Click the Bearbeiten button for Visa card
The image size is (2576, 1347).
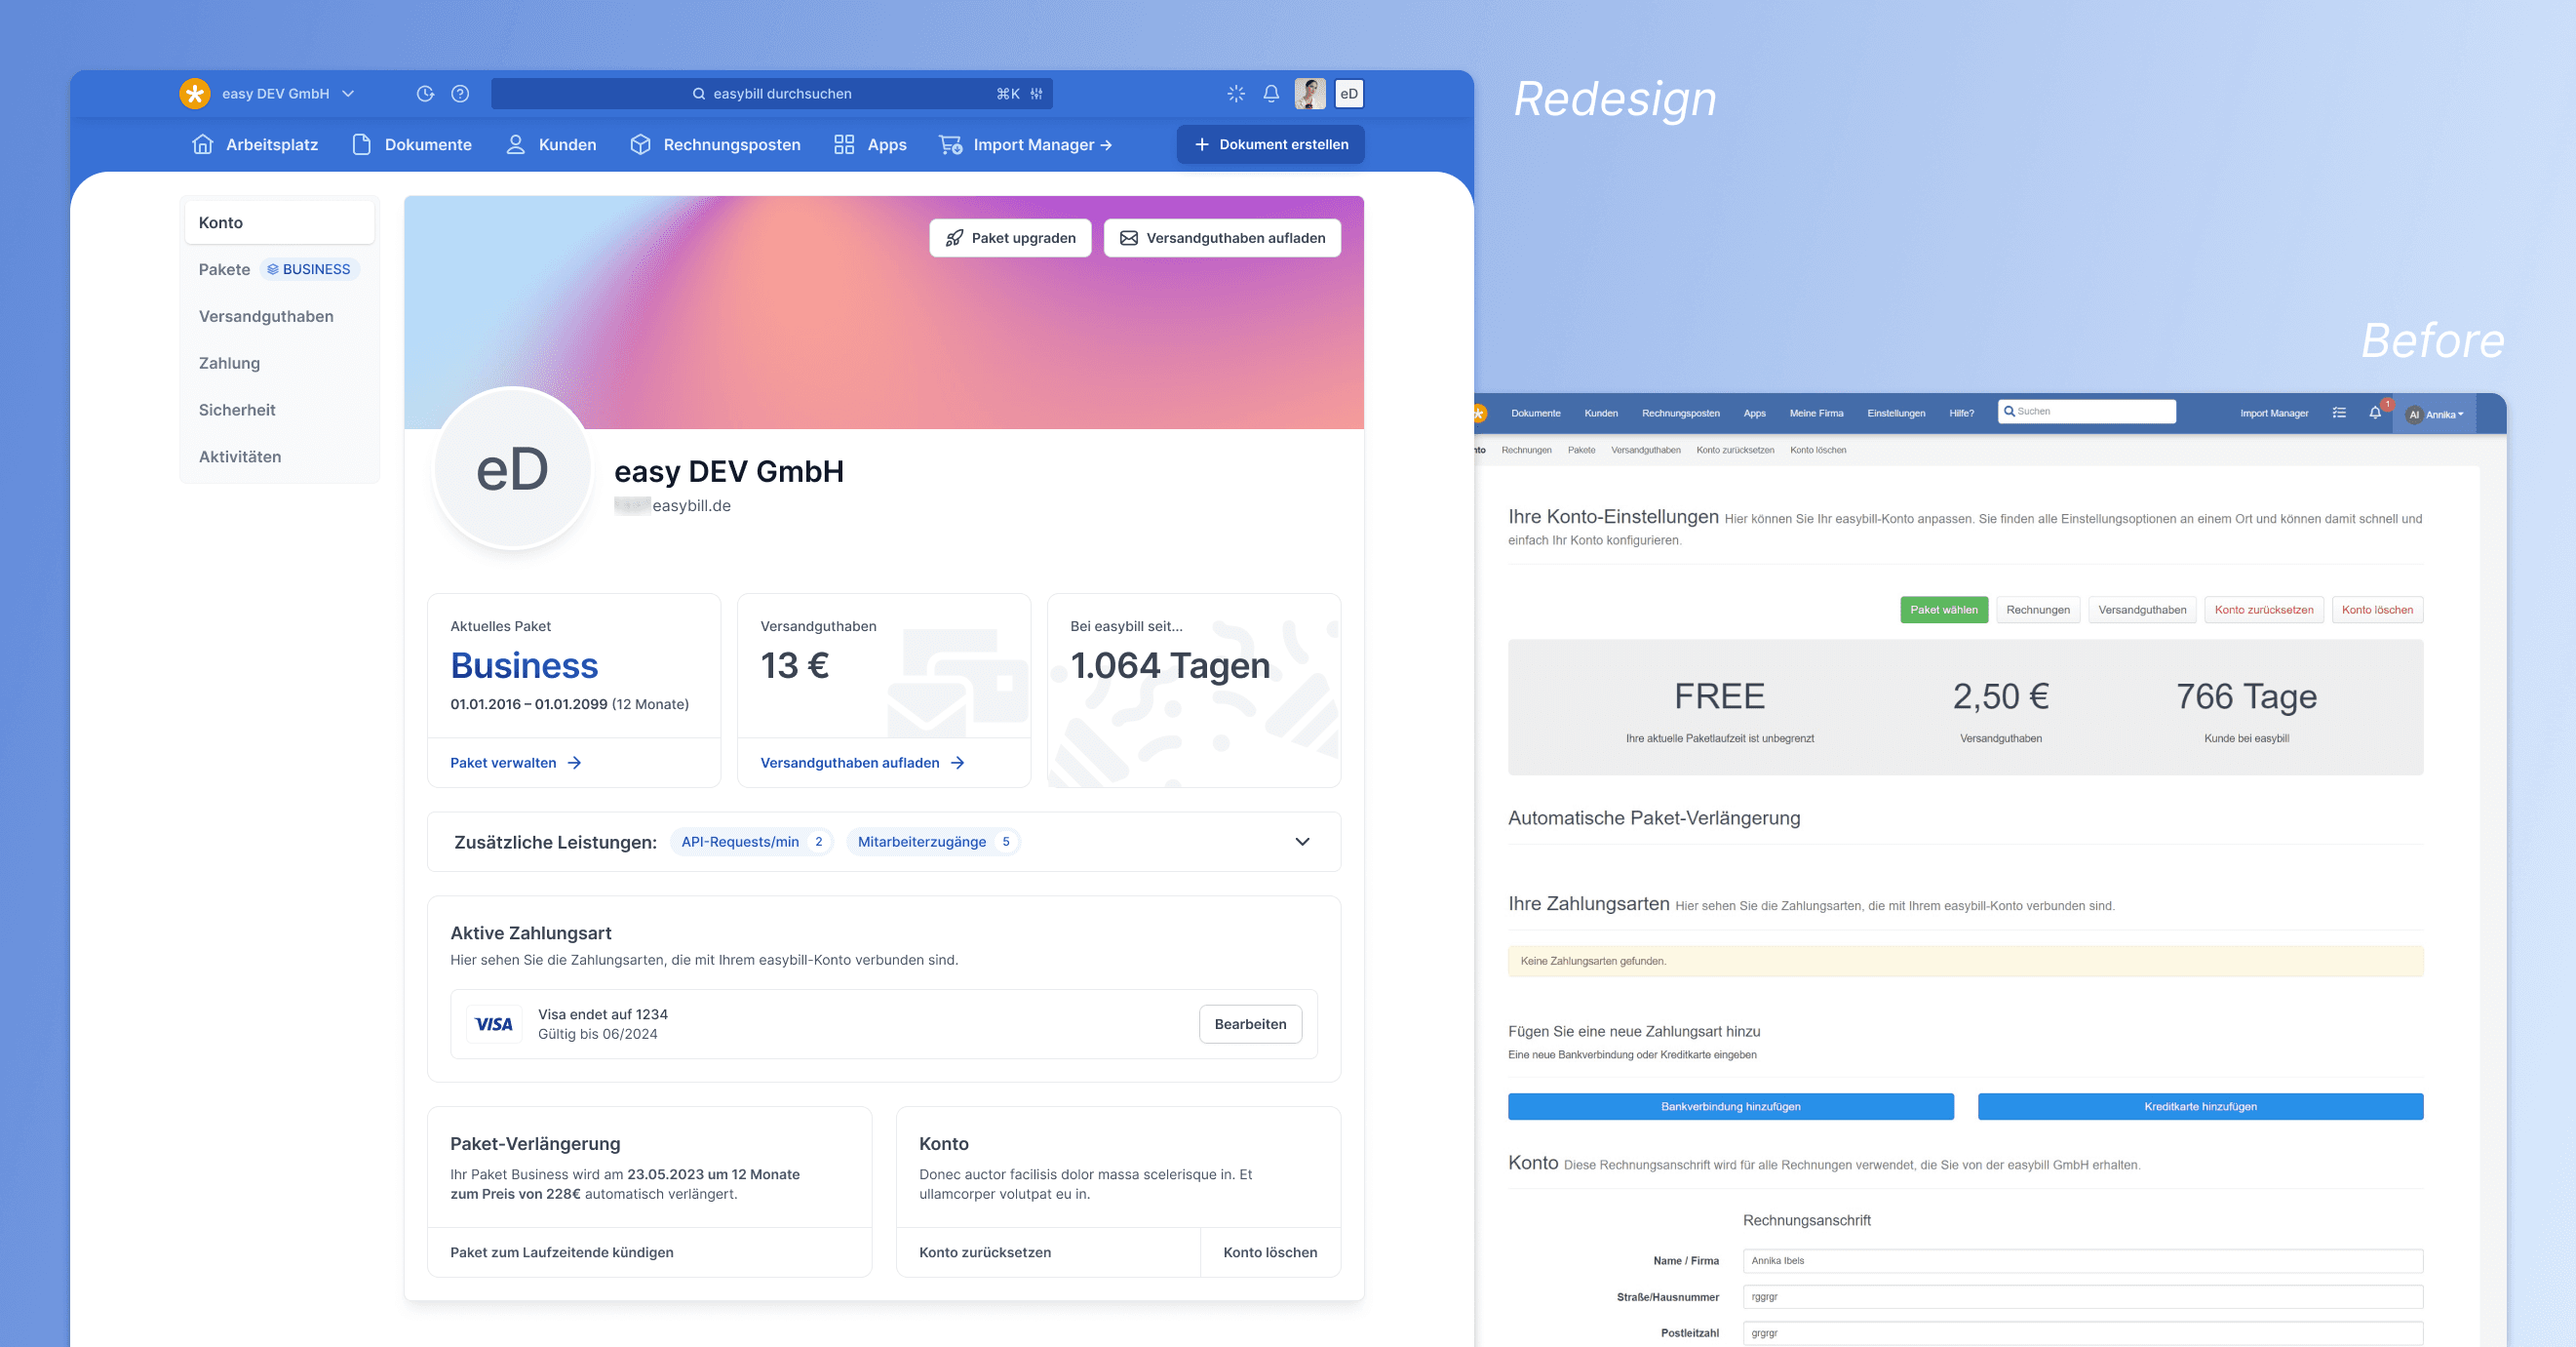coord(1251,1023)
